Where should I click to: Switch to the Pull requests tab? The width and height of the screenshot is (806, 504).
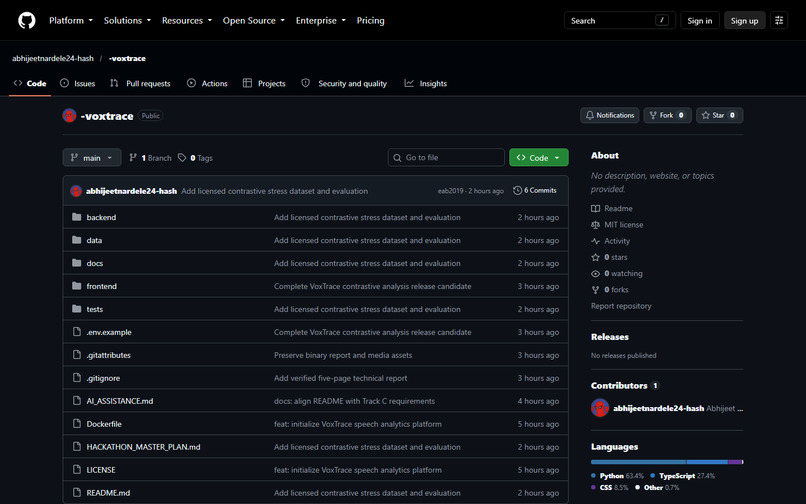(140, 83)
